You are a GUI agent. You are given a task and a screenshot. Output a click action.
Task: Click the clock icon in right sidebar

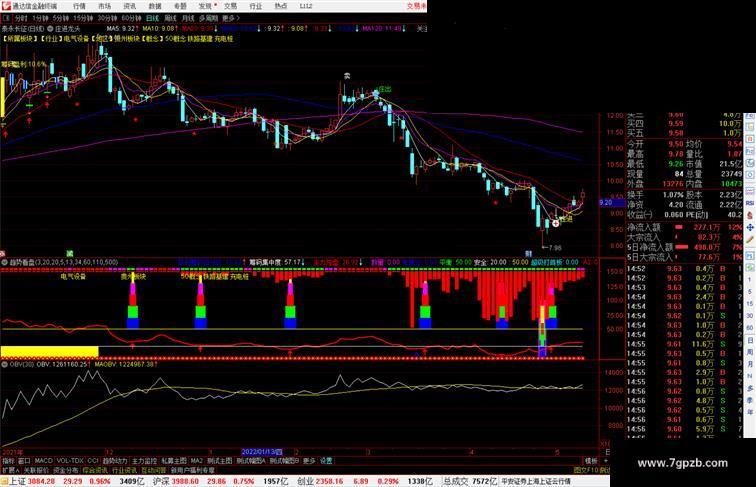tap(750, 176)
